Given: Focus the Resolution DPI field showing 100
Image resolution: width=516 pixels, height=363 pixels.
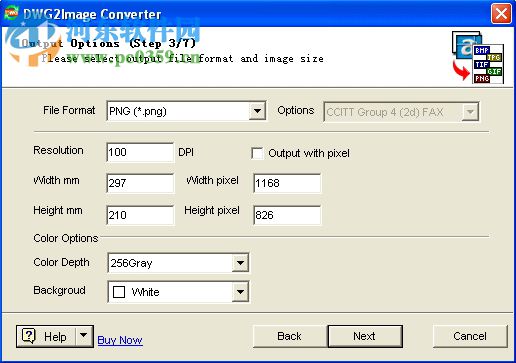Looking at the screenshot, I should [140, 152].
